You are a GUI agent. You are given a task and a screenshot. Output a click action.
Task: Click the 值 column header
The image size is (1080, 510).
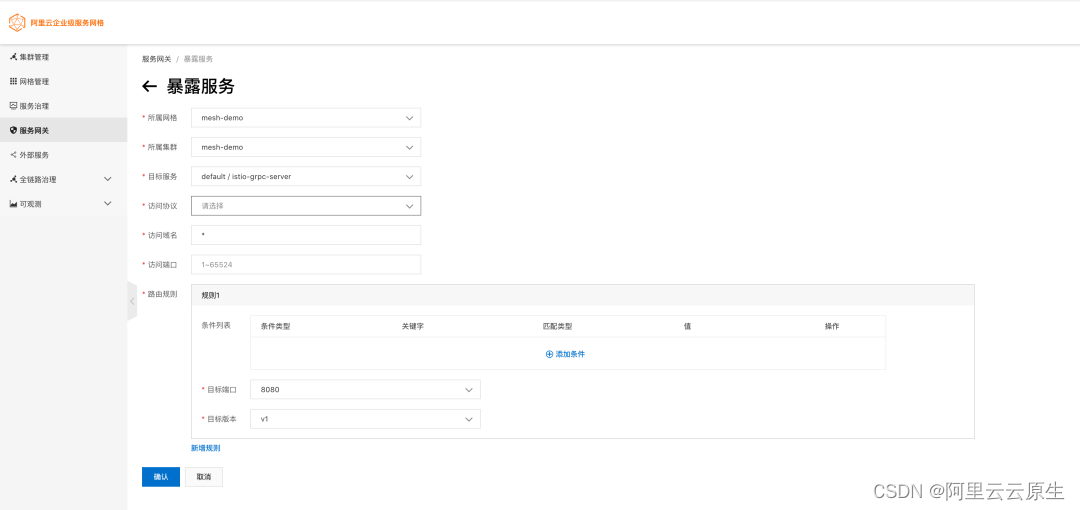coord(687,327)
